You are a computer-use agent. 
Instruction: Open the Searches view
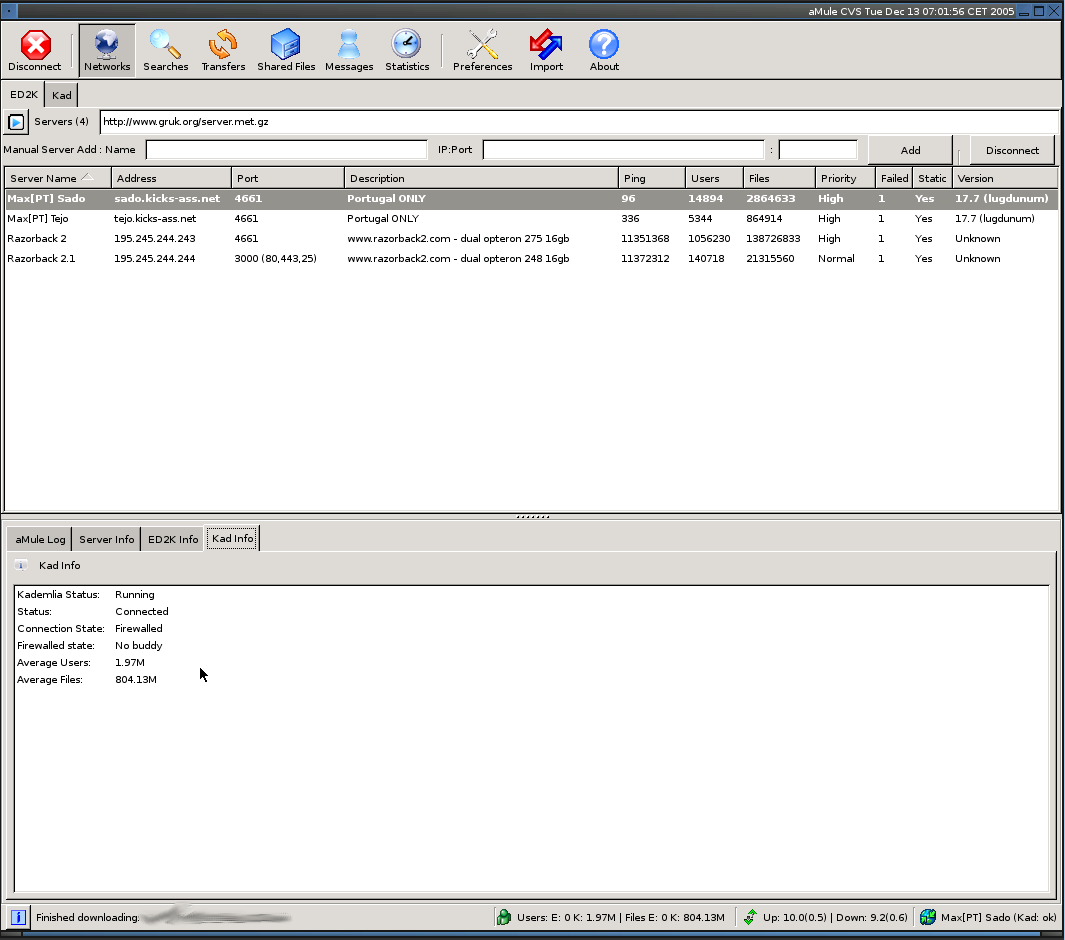[165, 50]
